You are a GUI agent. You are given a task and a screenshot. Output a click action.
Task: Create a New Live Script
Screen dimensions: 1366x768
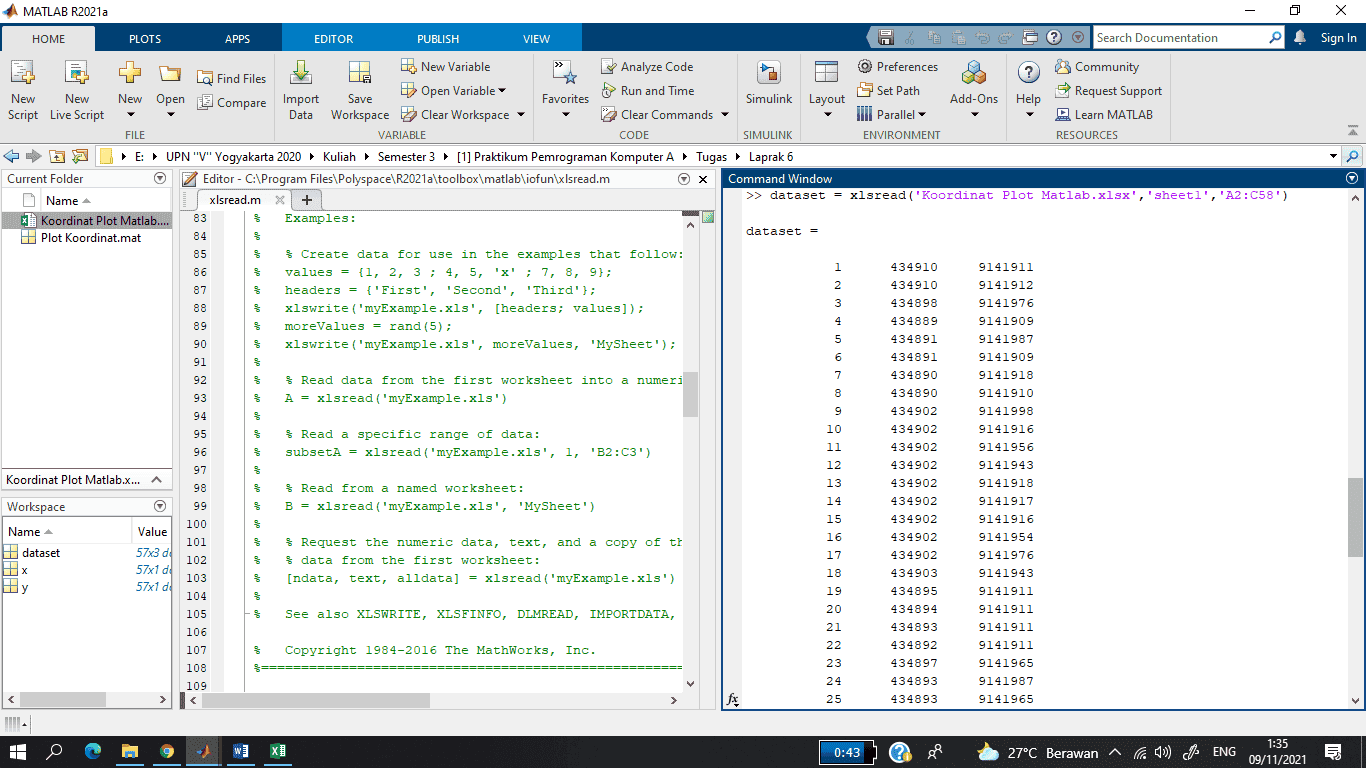(x=77, y=90)
